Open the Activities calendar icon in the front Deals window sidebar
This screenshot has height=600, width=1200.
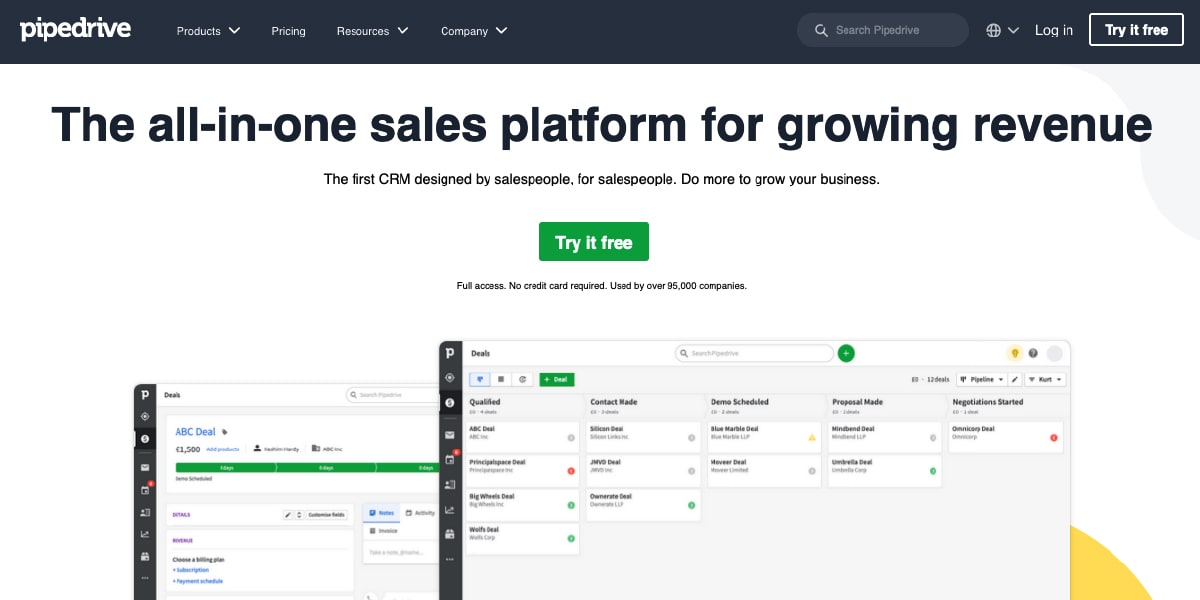pyautogui.click(x=450, y=460)
